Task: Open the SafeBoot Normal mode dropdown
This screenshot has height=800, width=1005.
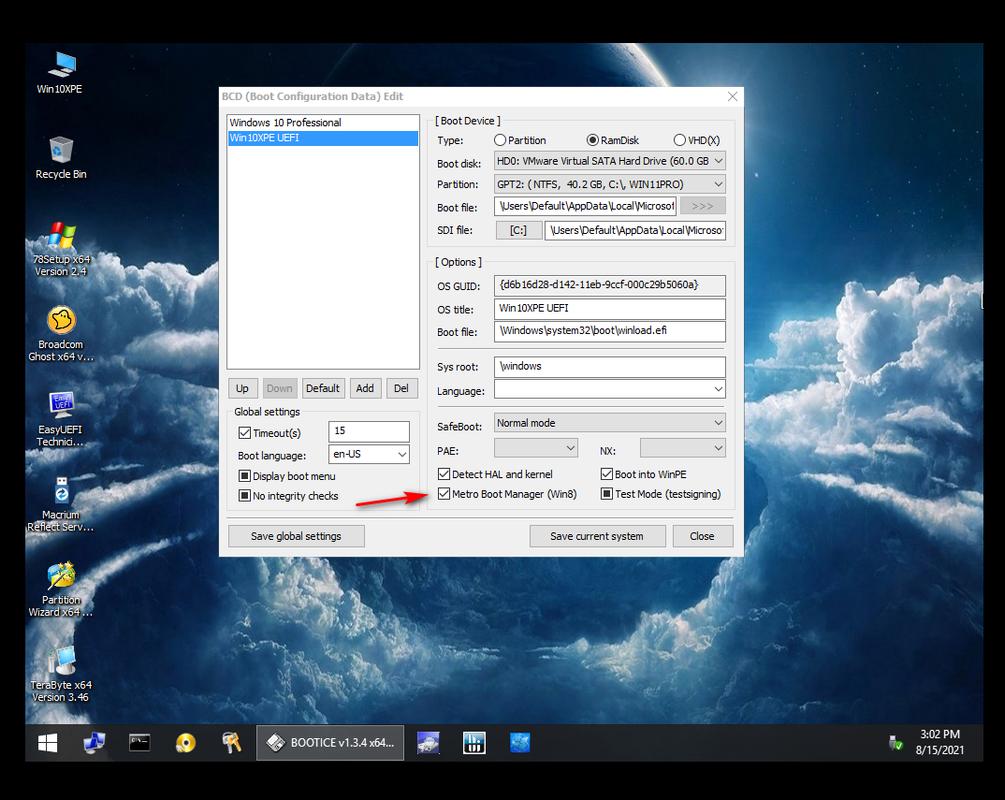Action: (610, 423)
